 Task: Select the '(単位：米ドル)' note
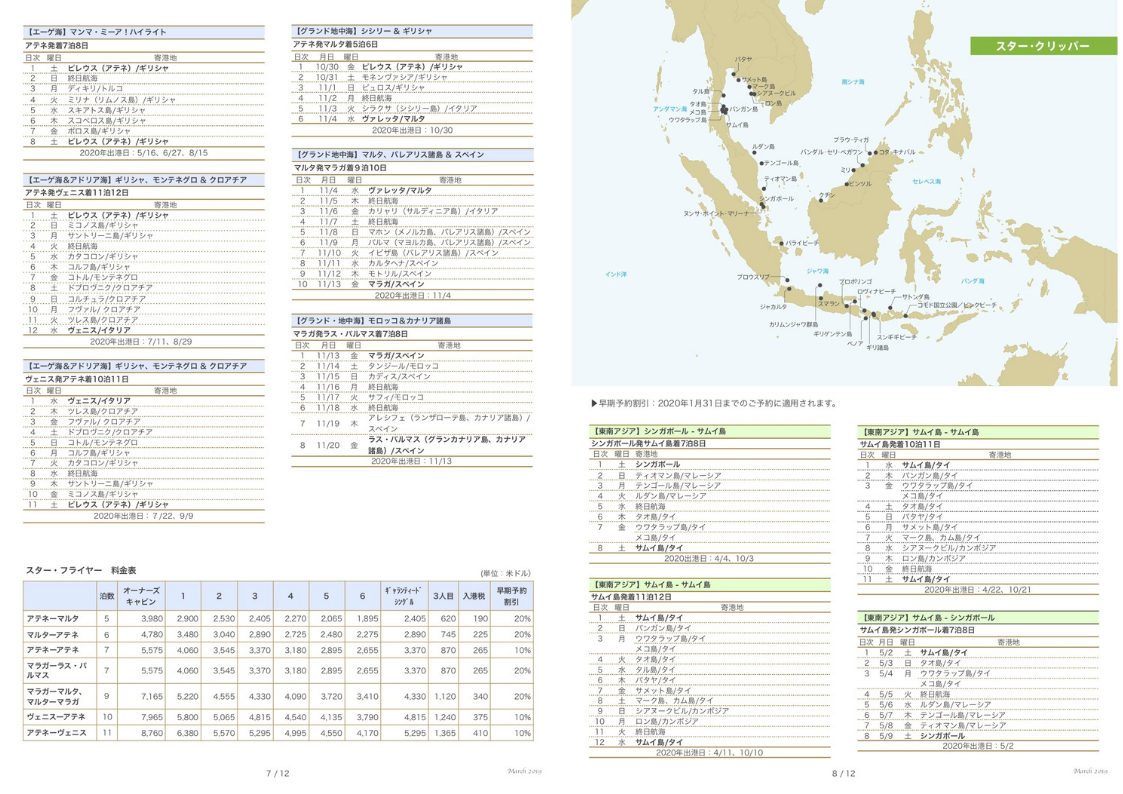pos(506,573)
